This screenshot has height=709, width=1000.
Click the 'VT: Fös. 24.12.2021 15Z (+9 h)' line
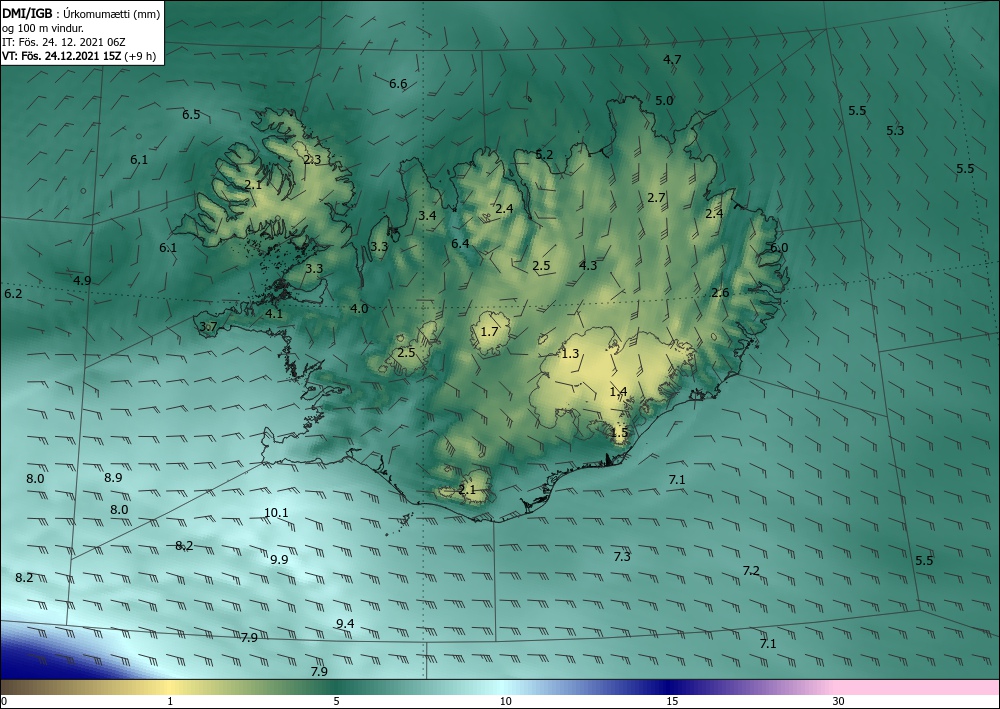(79, 56)
